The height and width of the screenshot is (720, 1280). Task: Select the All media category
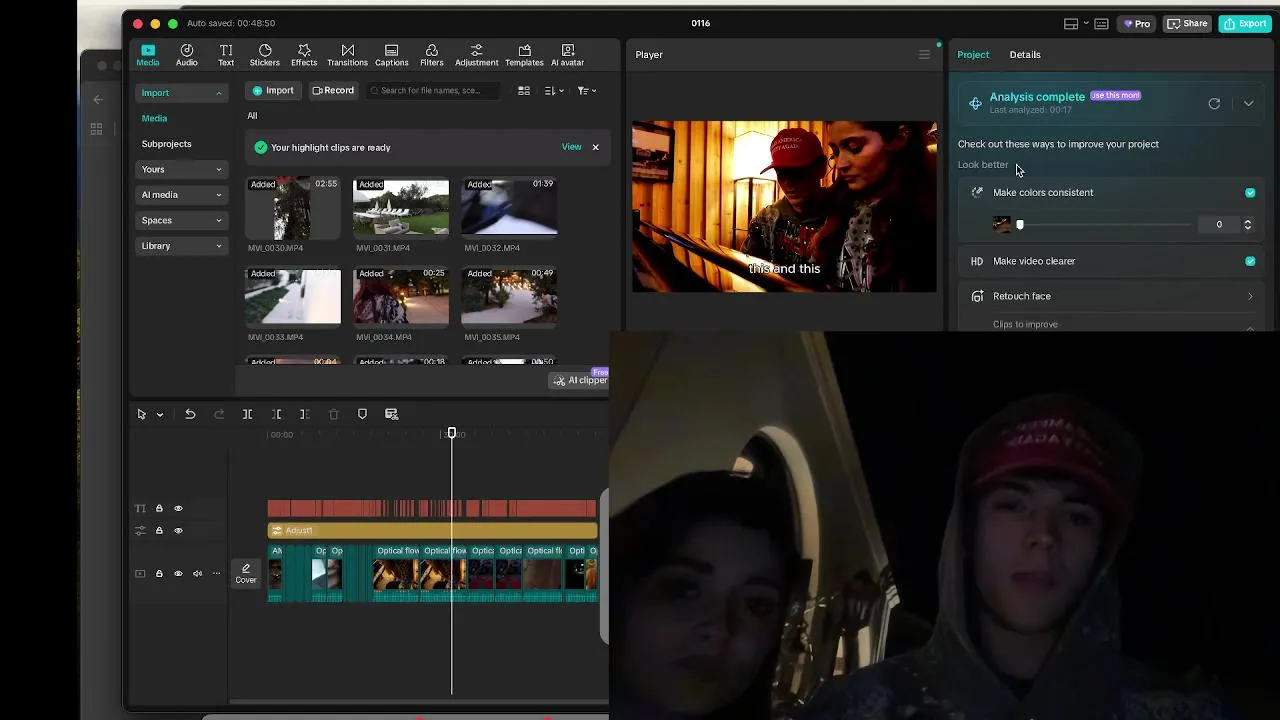point(252,116)
